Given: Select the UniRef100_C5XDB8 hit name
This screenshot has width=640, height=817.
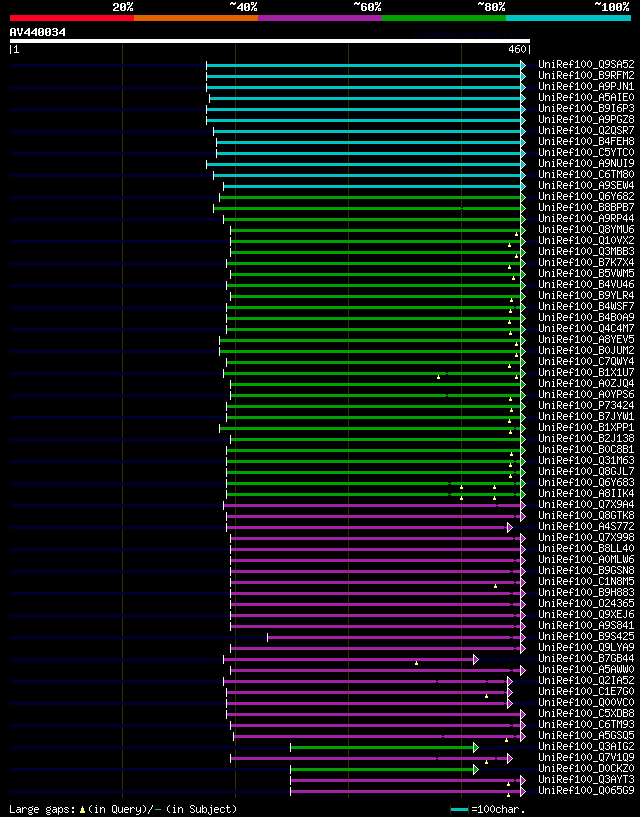Looking at the screenshot, I should point(586,713).
